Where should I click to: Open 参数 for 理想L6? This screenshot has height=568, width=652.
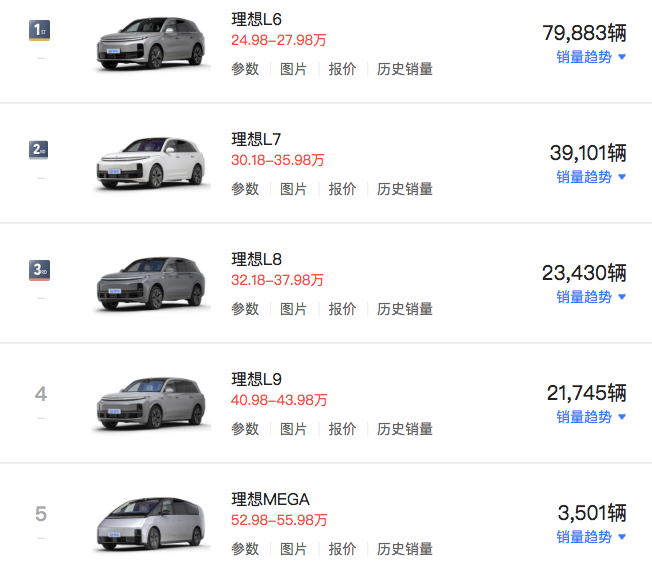click(x=245, y=69)
